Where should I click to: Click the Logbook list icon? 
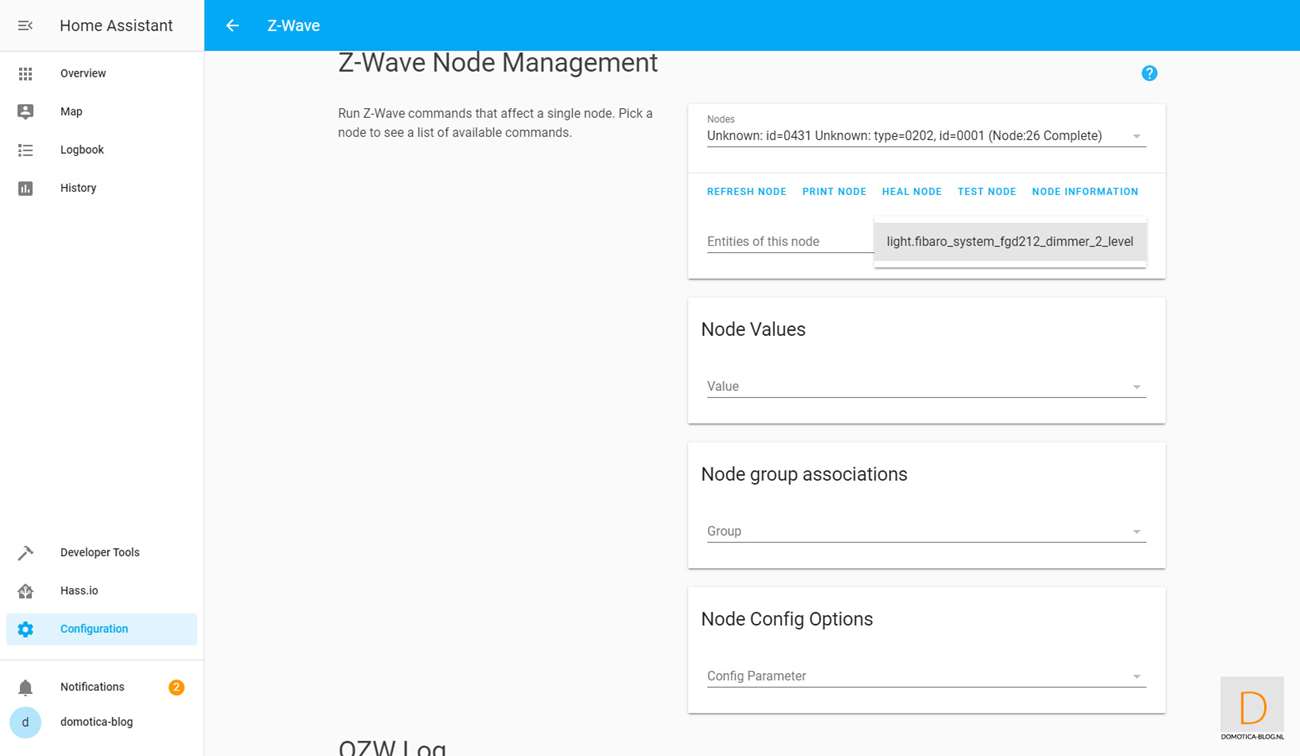(25, 150)
